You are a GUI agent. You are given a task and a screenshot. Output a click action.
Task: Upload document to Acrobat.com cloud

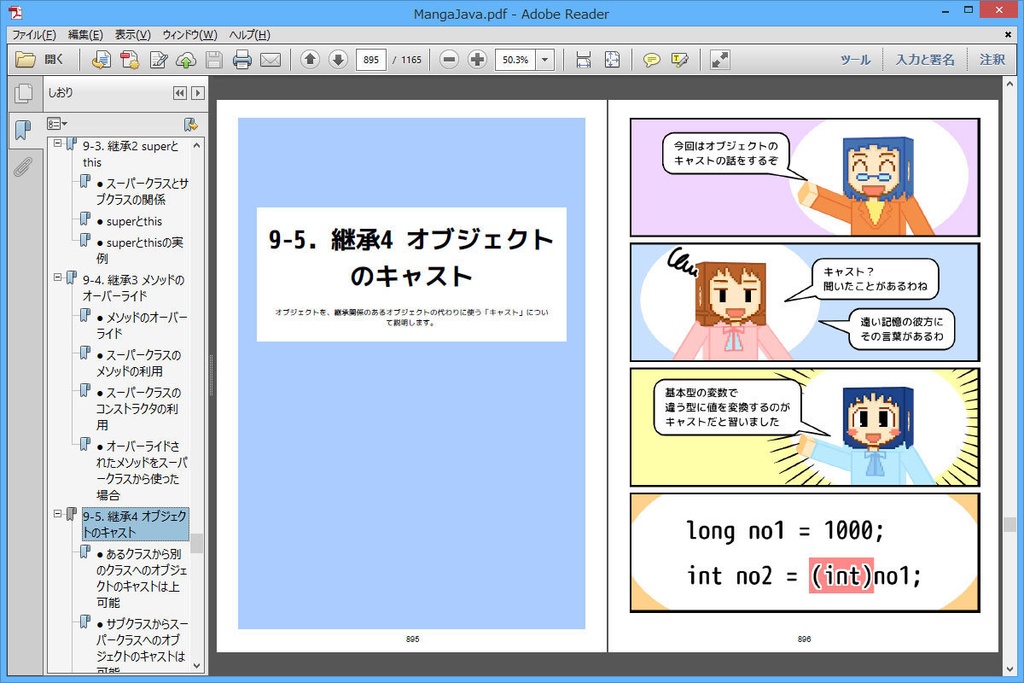pyautogui.click(x=185, y=59)
